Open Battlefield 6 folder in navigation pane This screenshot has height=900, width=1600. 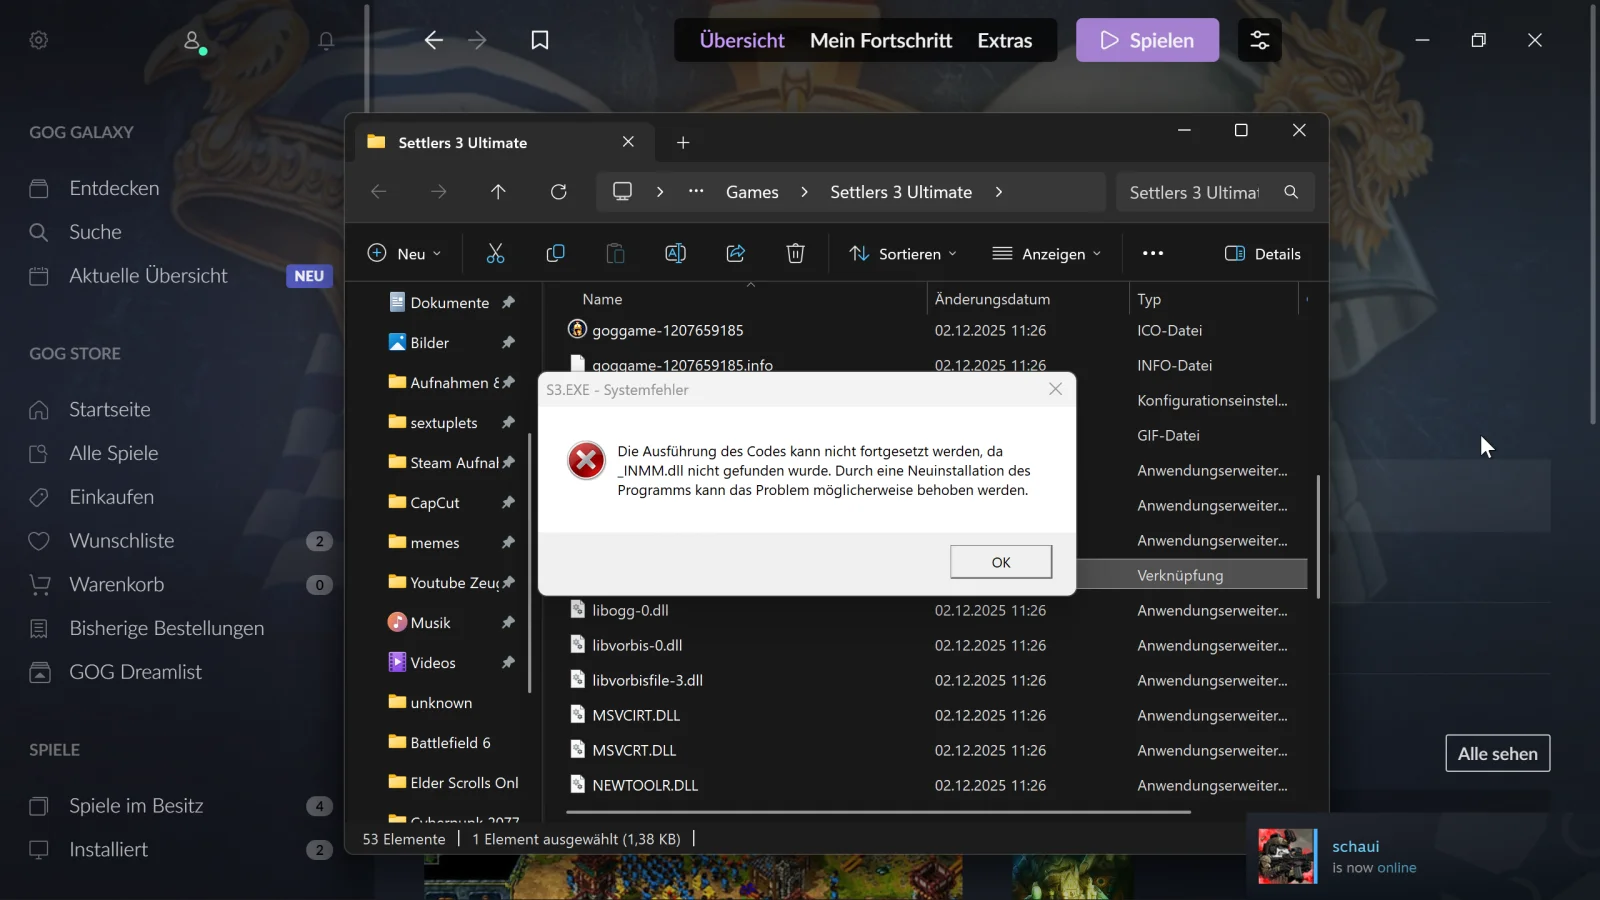[450, 743]
